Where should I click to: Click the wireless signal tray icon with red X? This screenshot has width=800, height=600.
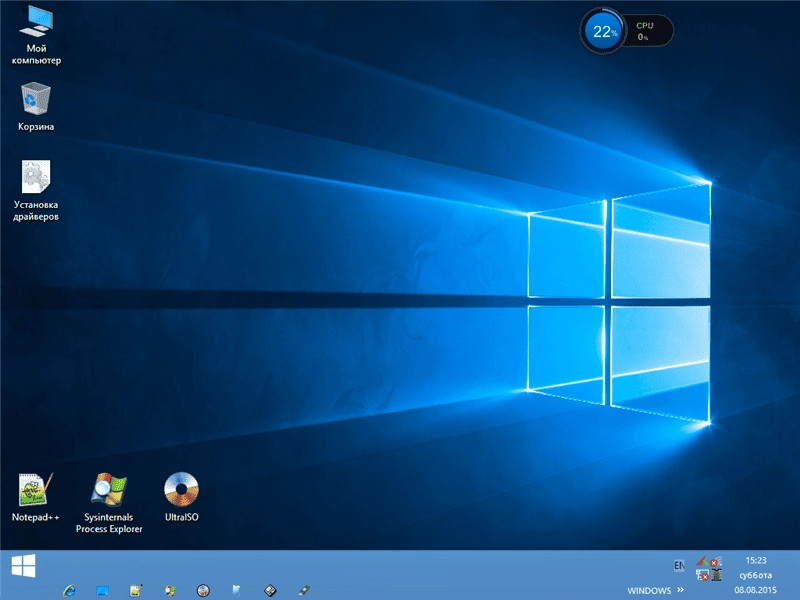[716, 561]
